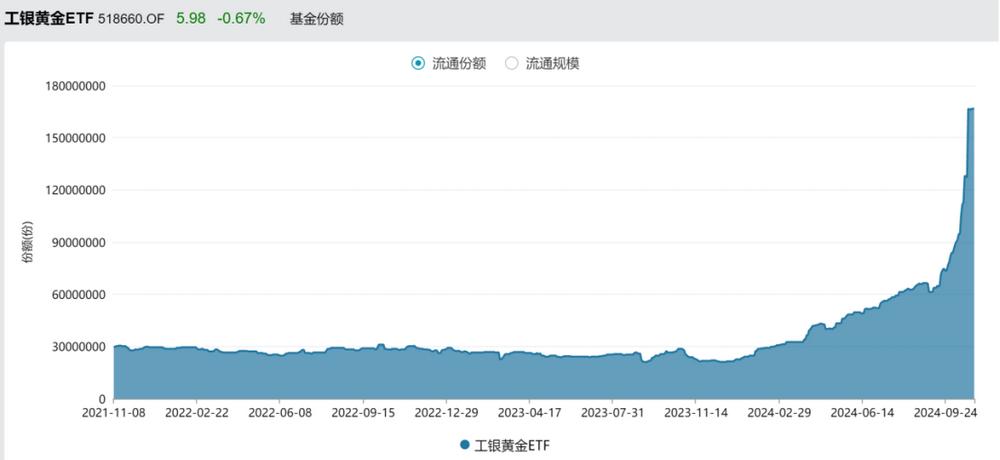Select the 流通规模 radio button

point(511,63)
